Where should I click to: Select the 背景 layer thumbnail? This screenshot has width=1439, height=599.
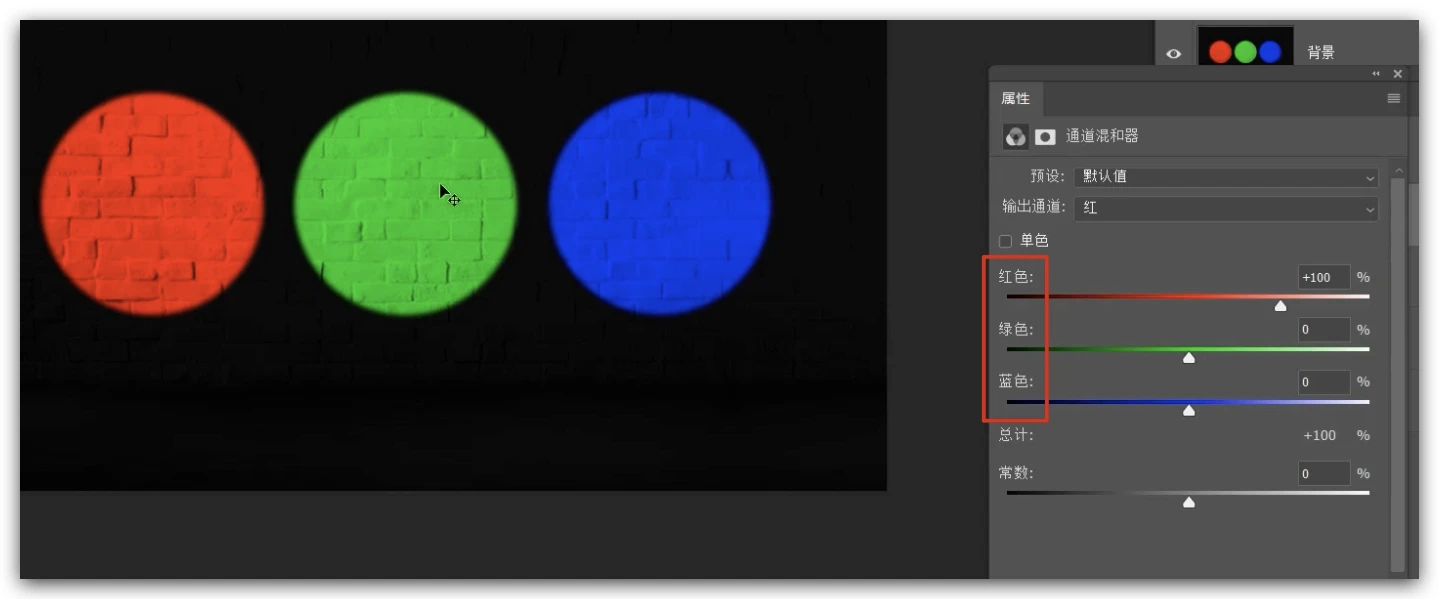[x=1245, y=52]
